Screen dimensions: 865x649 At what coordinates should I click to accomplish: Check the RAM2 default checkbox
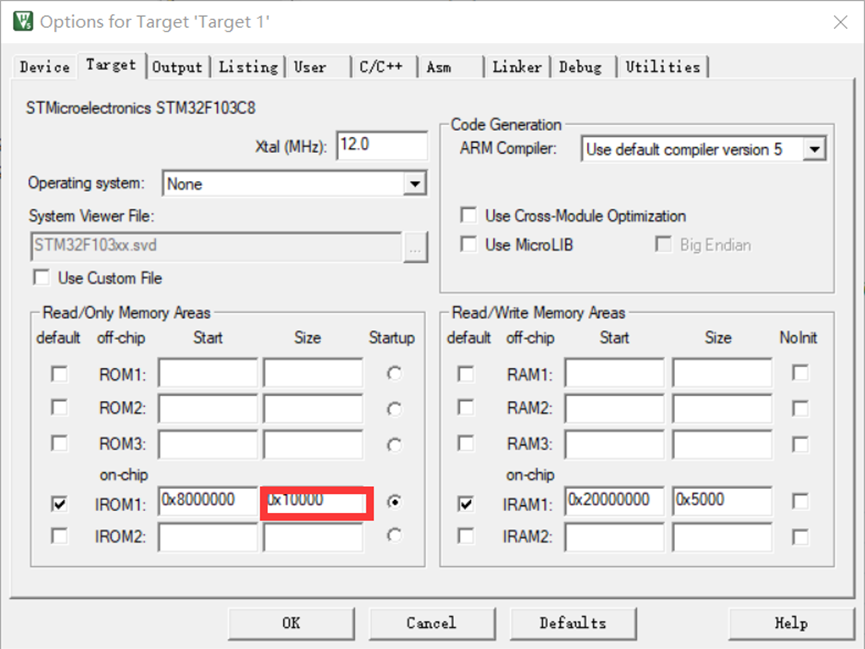[466, 408]
